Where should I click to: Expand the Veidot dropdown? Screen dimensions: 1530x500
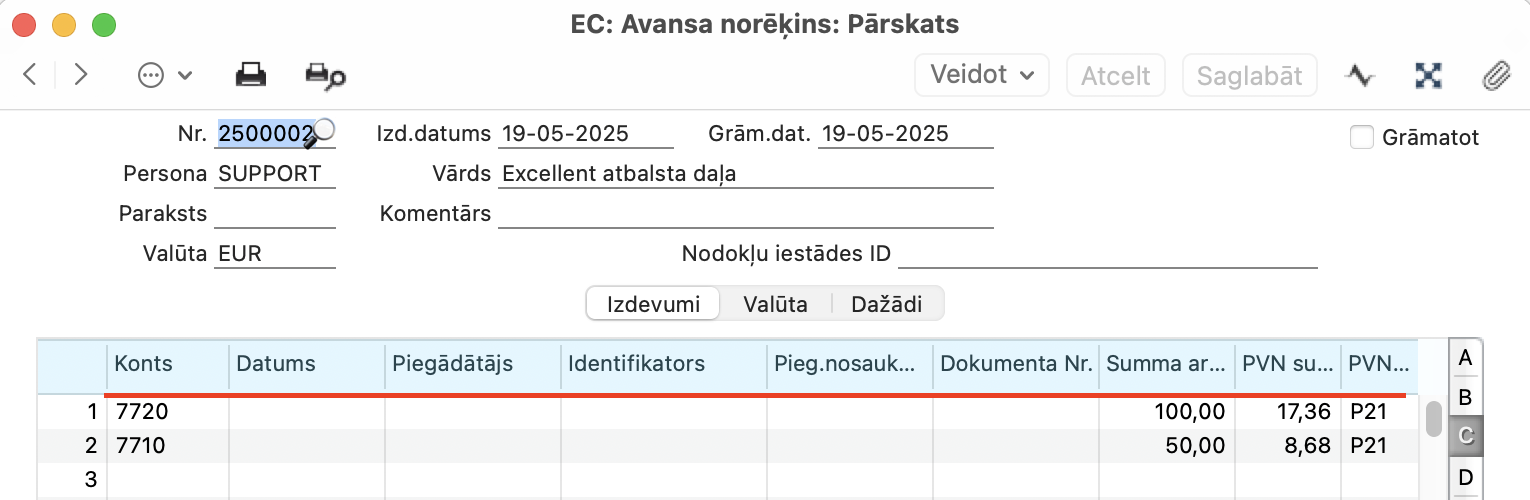pyautogui.click(x=982, y=75)
